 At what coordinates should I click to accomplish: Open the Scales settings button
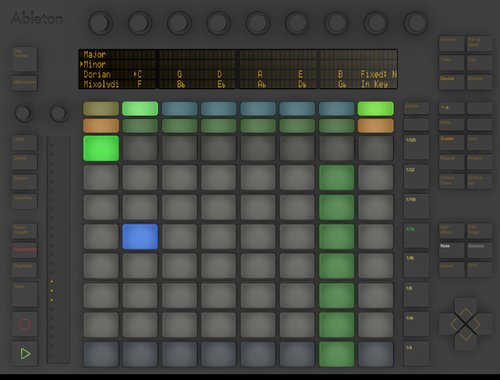(x=451, y=142)
